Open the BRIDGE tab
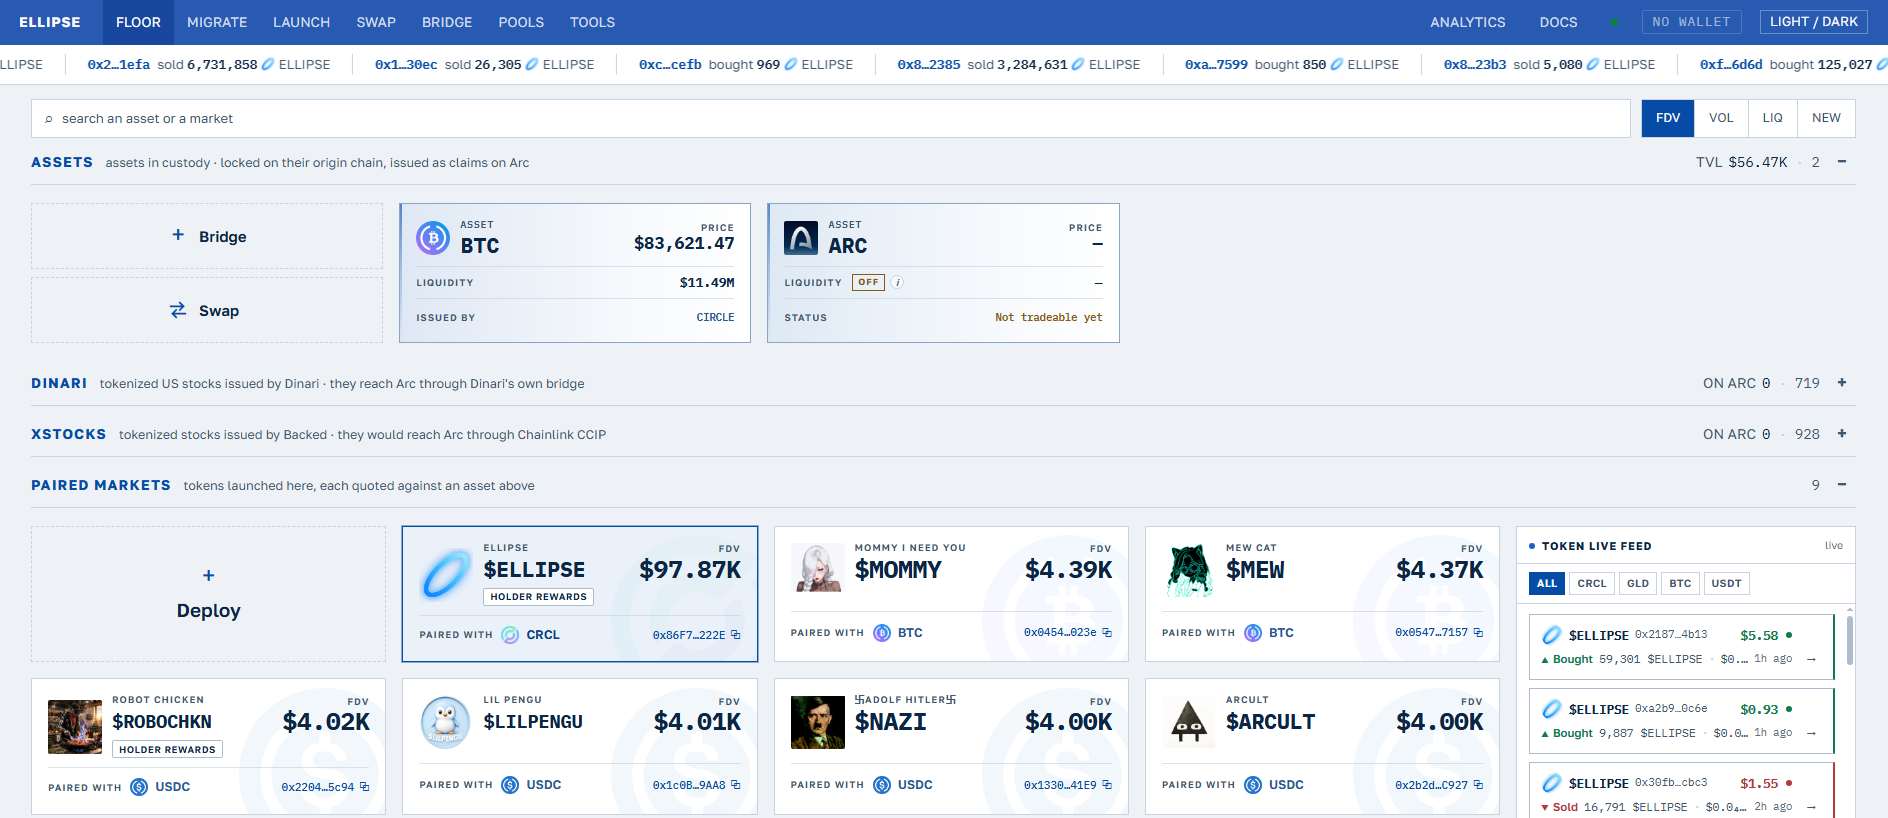1888x818 pixels. coord(447,22)
